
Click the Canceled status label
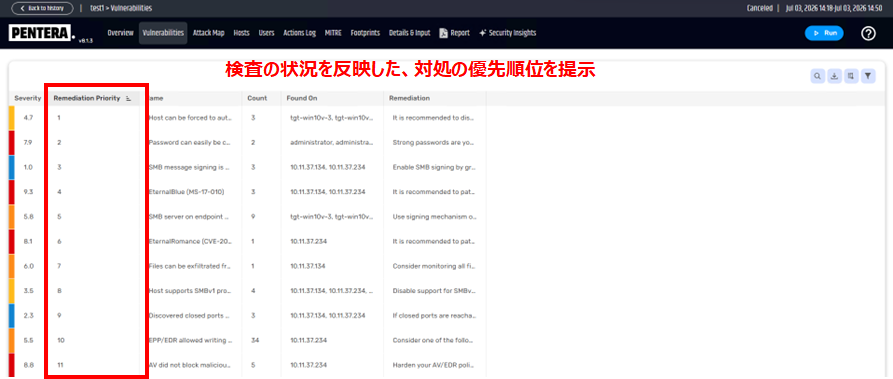click(x=760, y=9)
